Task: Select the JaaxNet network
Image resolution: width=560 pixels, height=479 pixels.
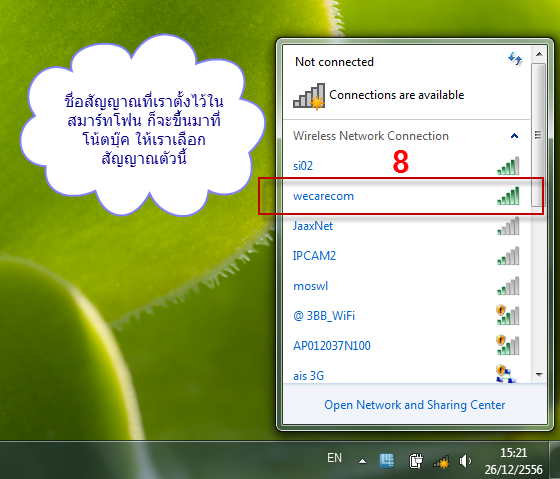Action: coord(406,226)
